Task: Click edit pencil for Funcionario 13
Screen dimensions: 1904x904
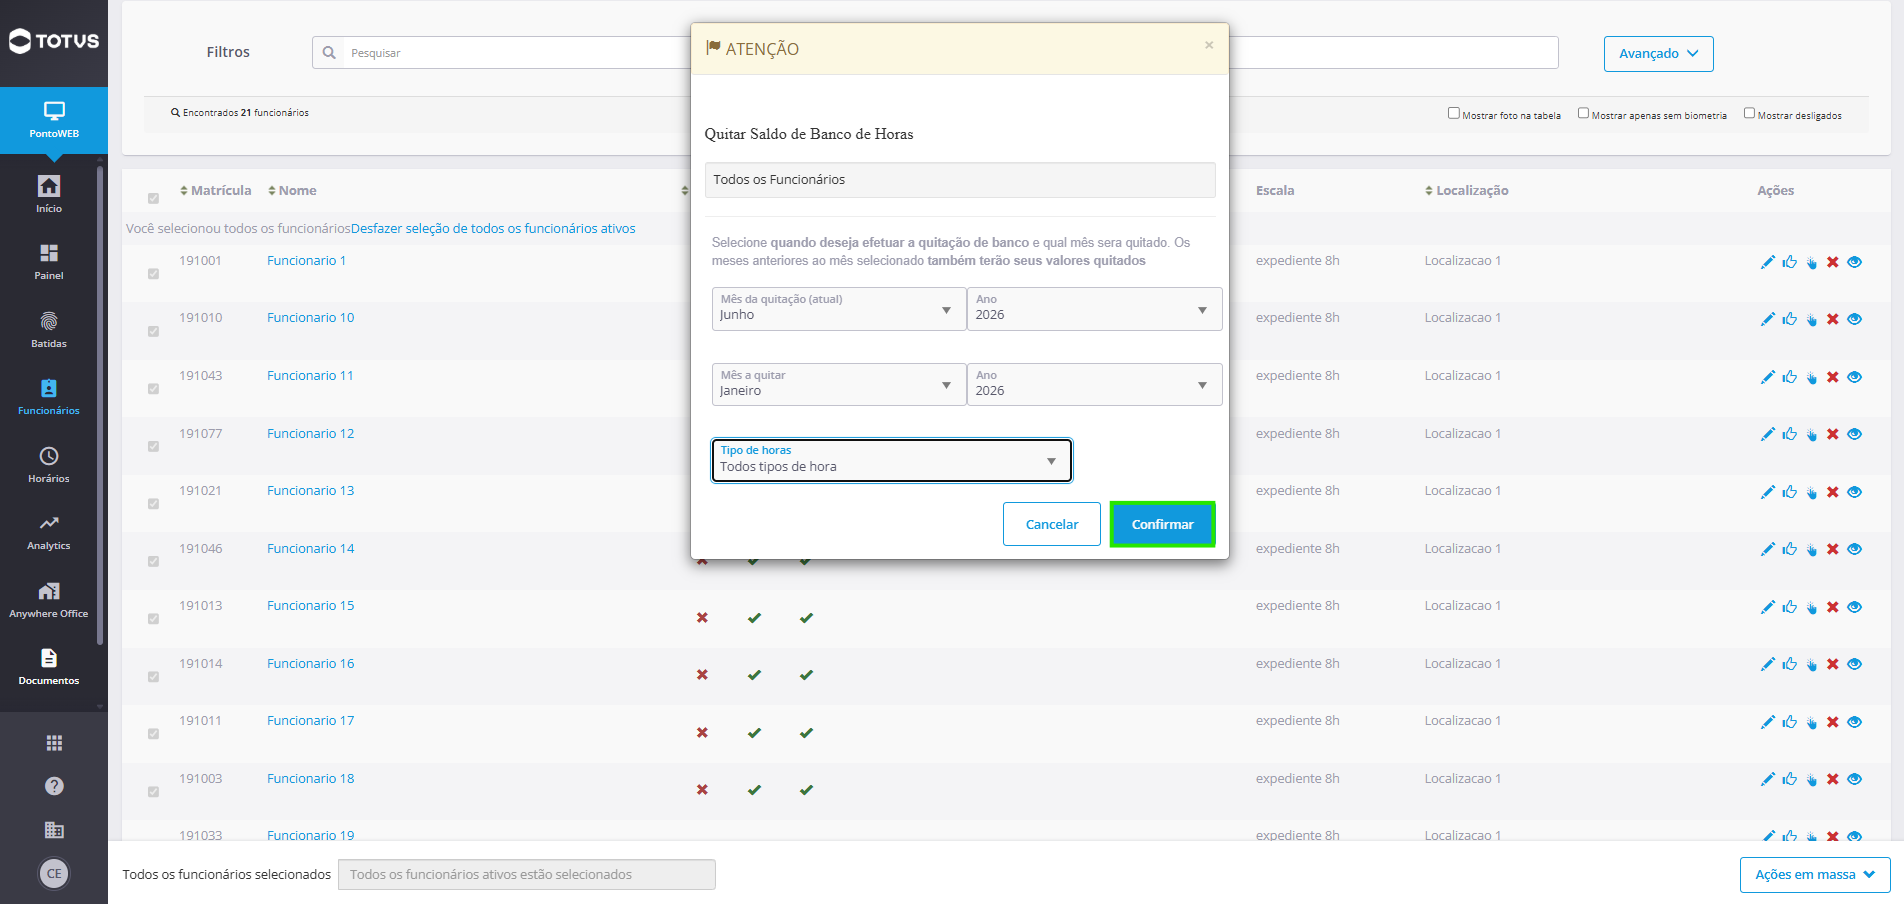Action: pos(1768,492)
